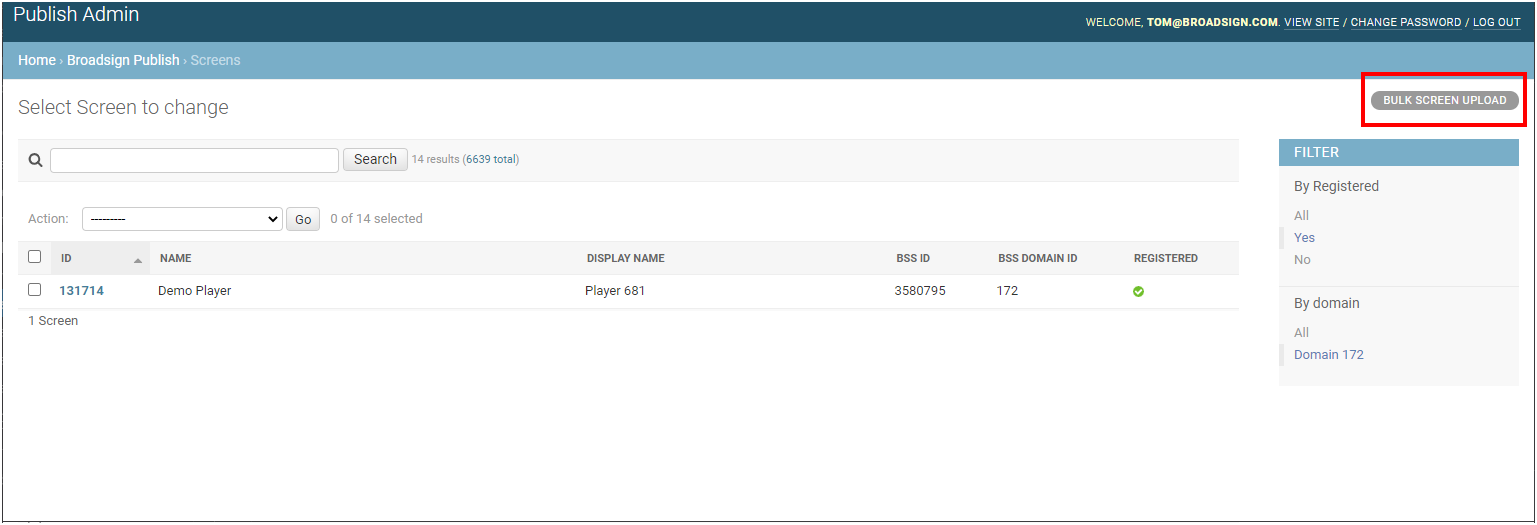This screenshot has width=1537, height=525.
Task: Click the search magnifier icon
Action: click(35, 160)
